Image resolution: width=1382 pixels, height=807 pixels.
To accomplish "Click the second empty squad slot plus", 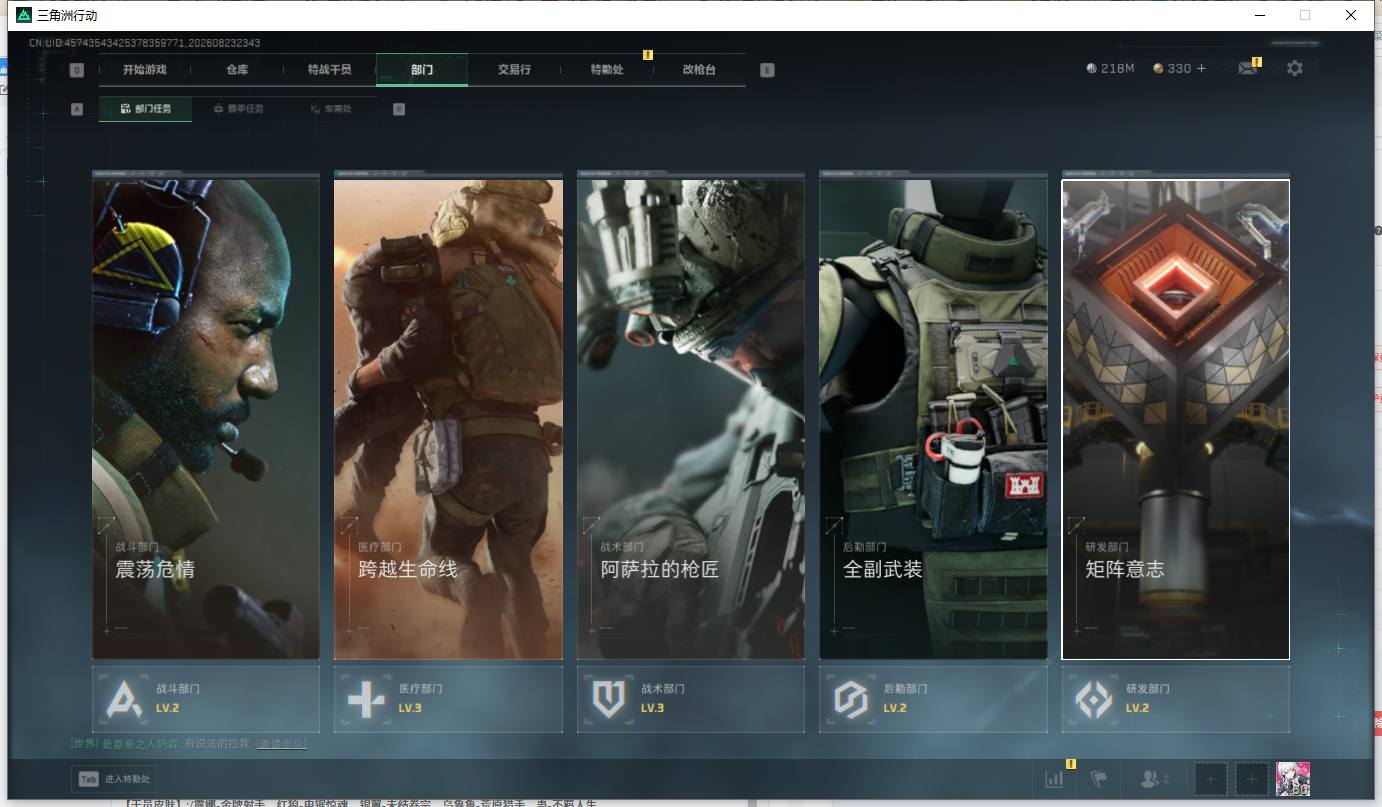I will [x=1252, y=779].
